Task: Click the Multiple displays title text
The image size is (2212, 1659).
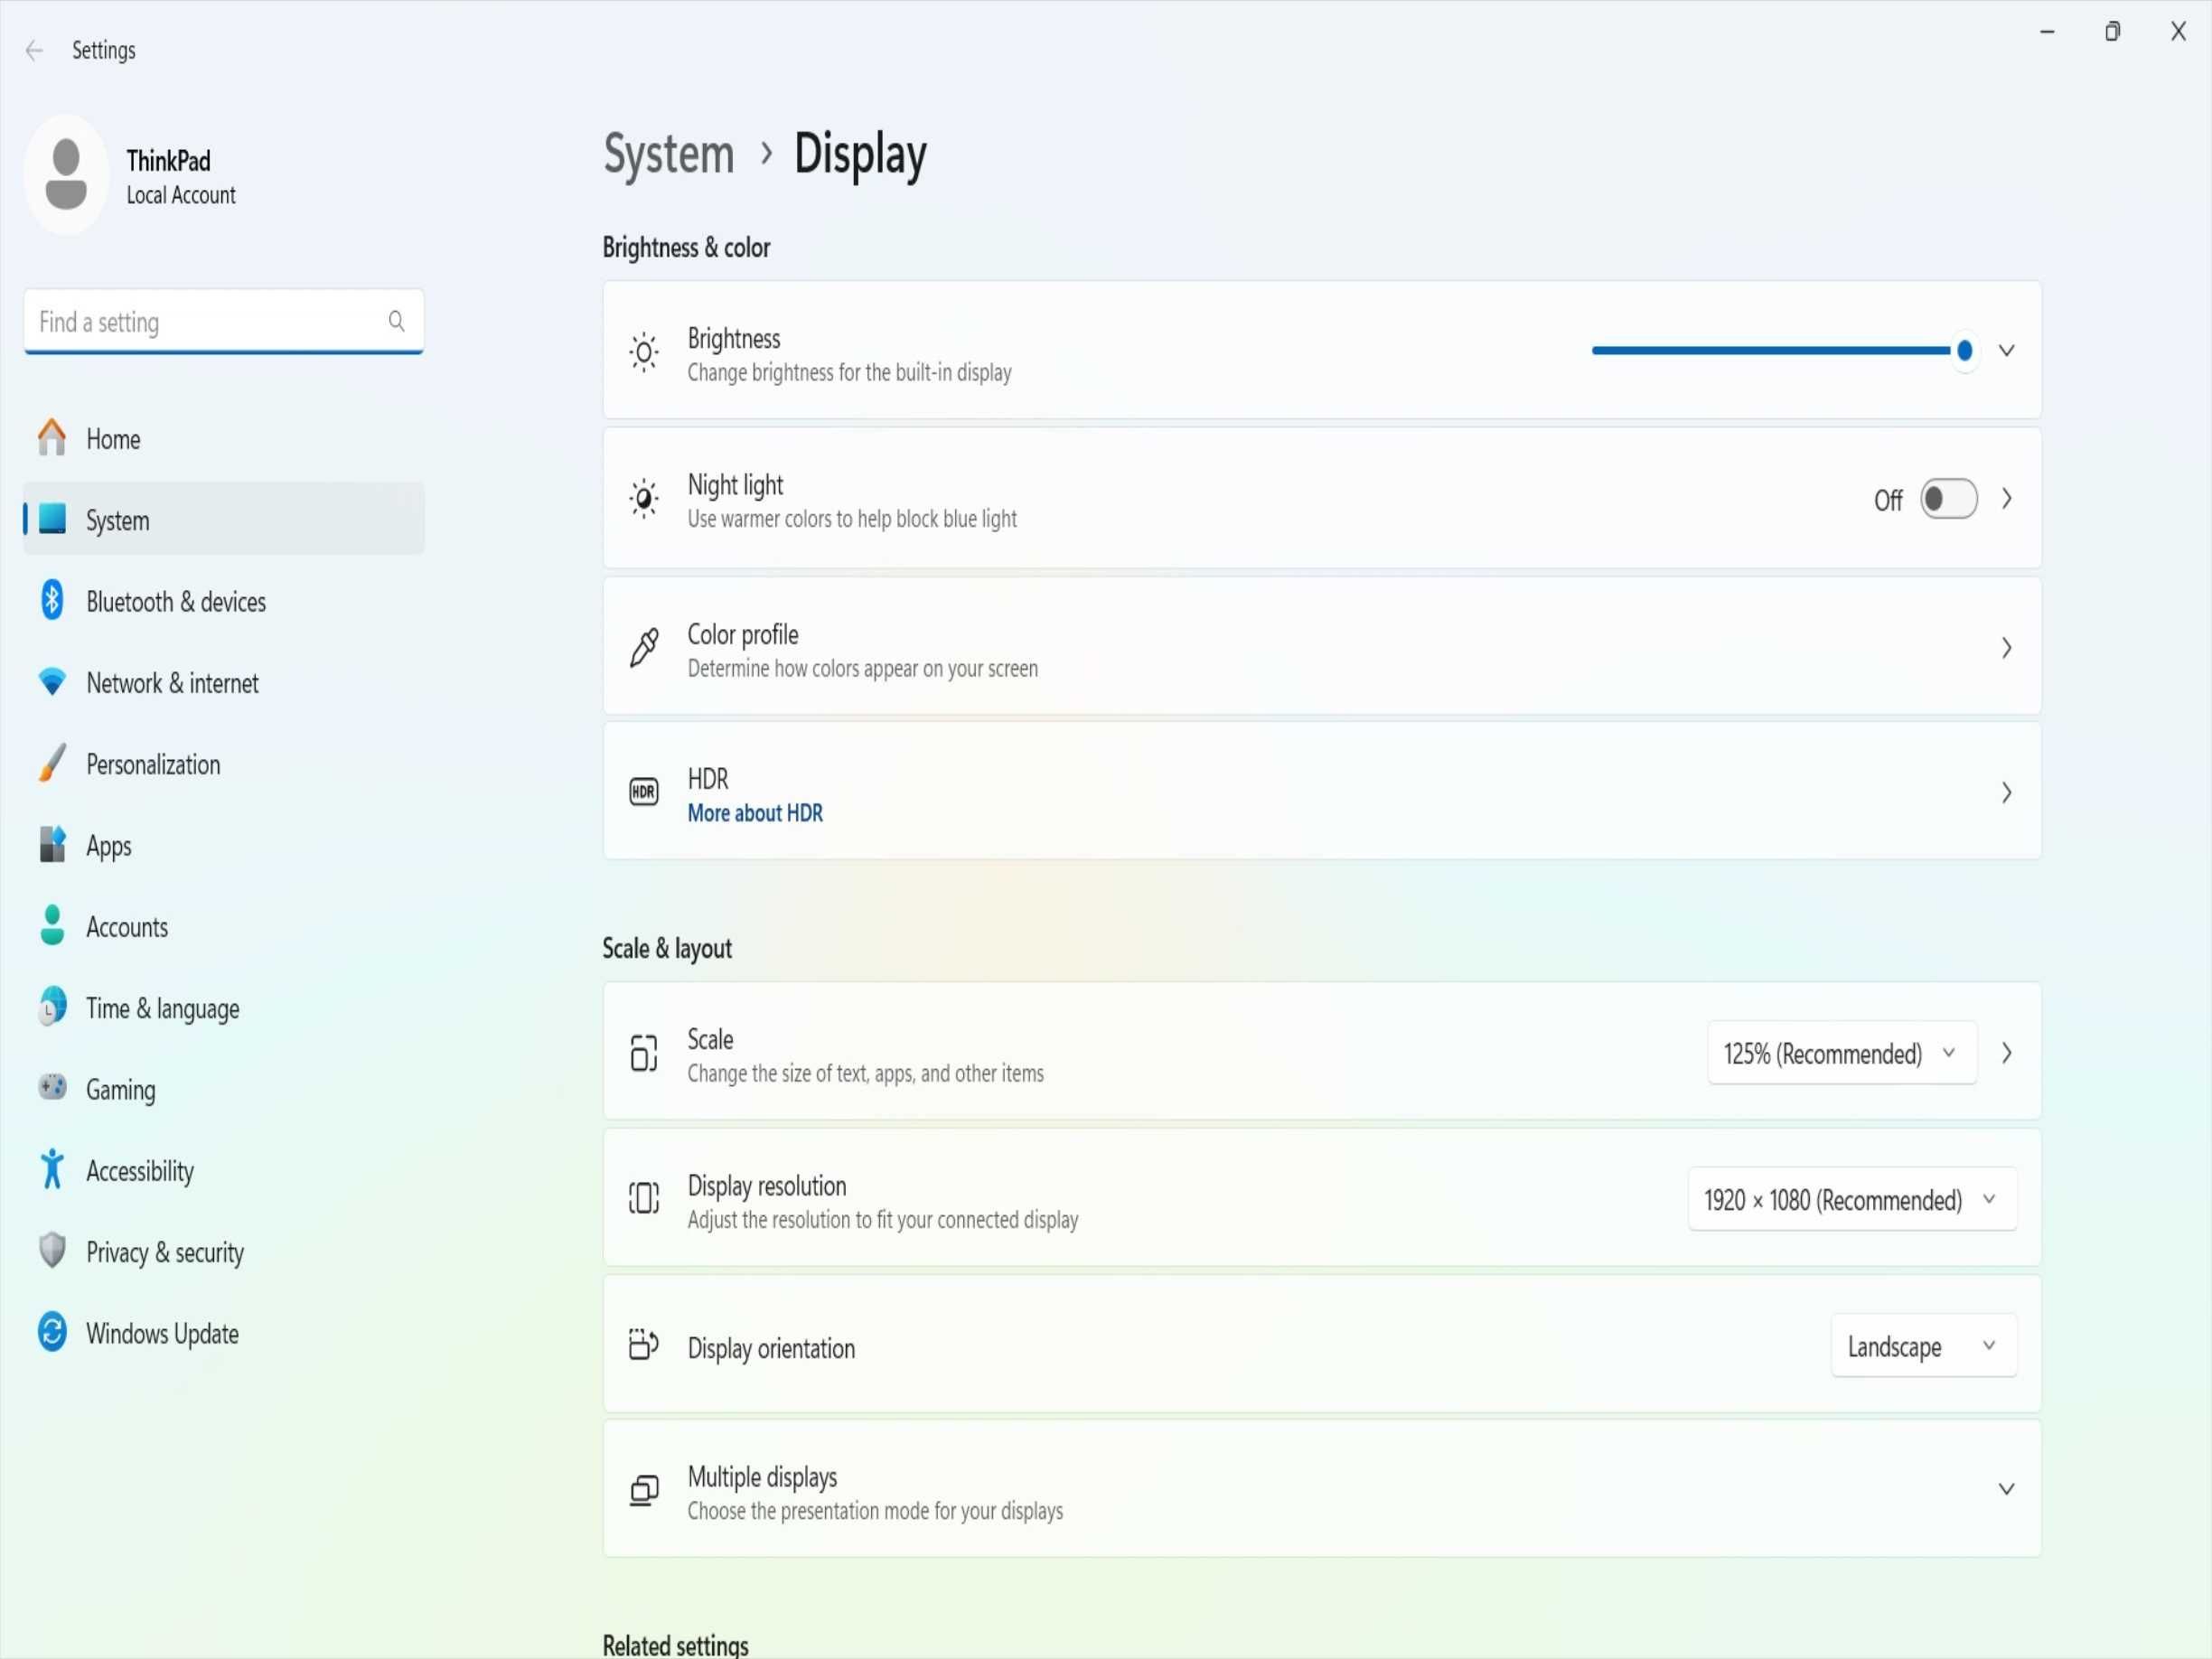Action: pyautogui.click(x=762, y=1477)
